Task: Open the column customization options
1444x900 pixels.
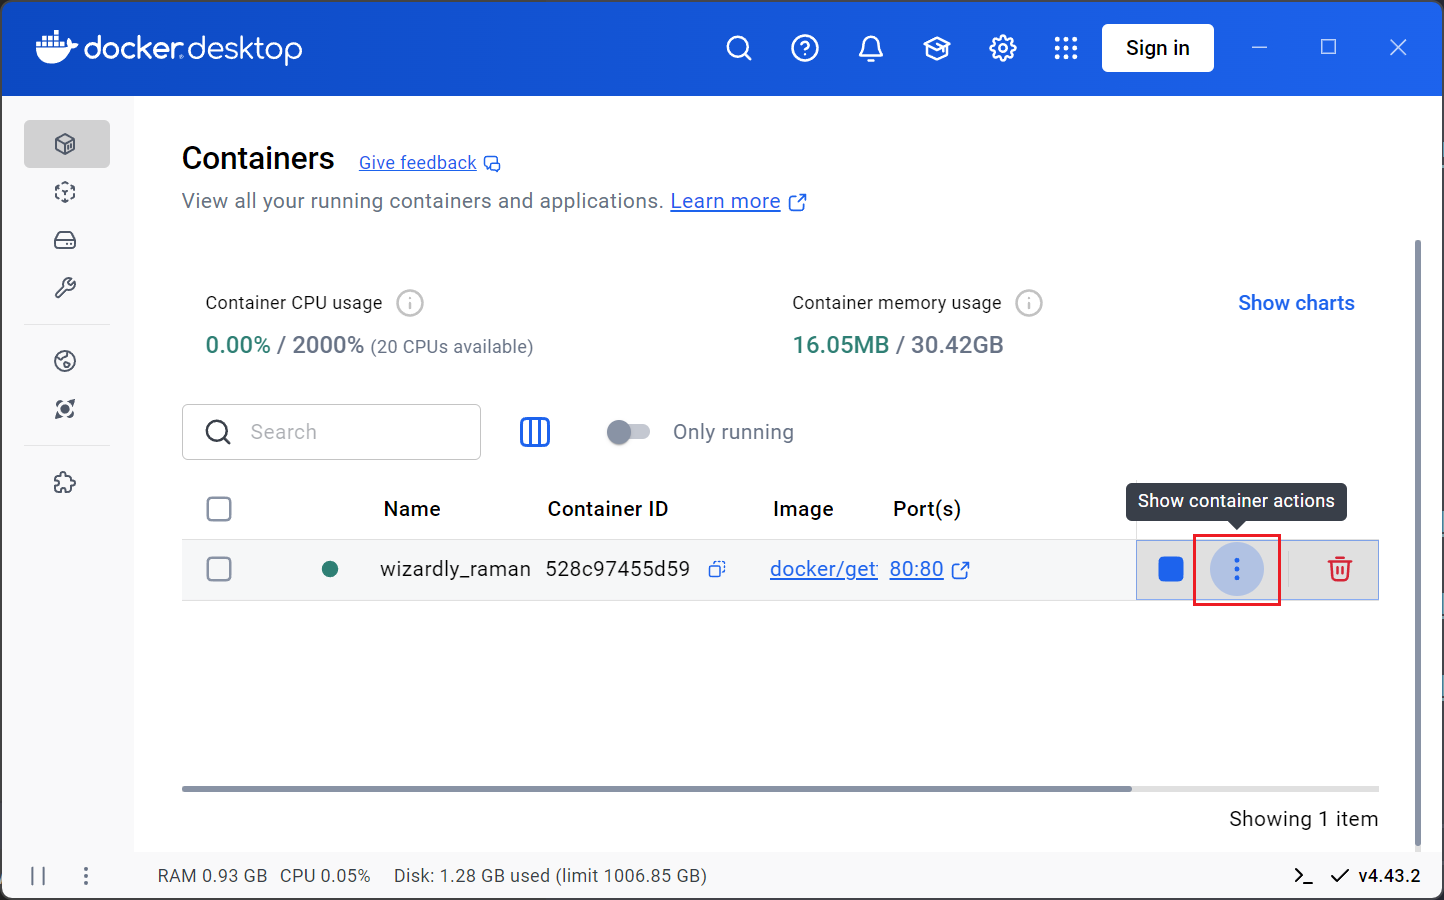Action: (x=535, y=431)
